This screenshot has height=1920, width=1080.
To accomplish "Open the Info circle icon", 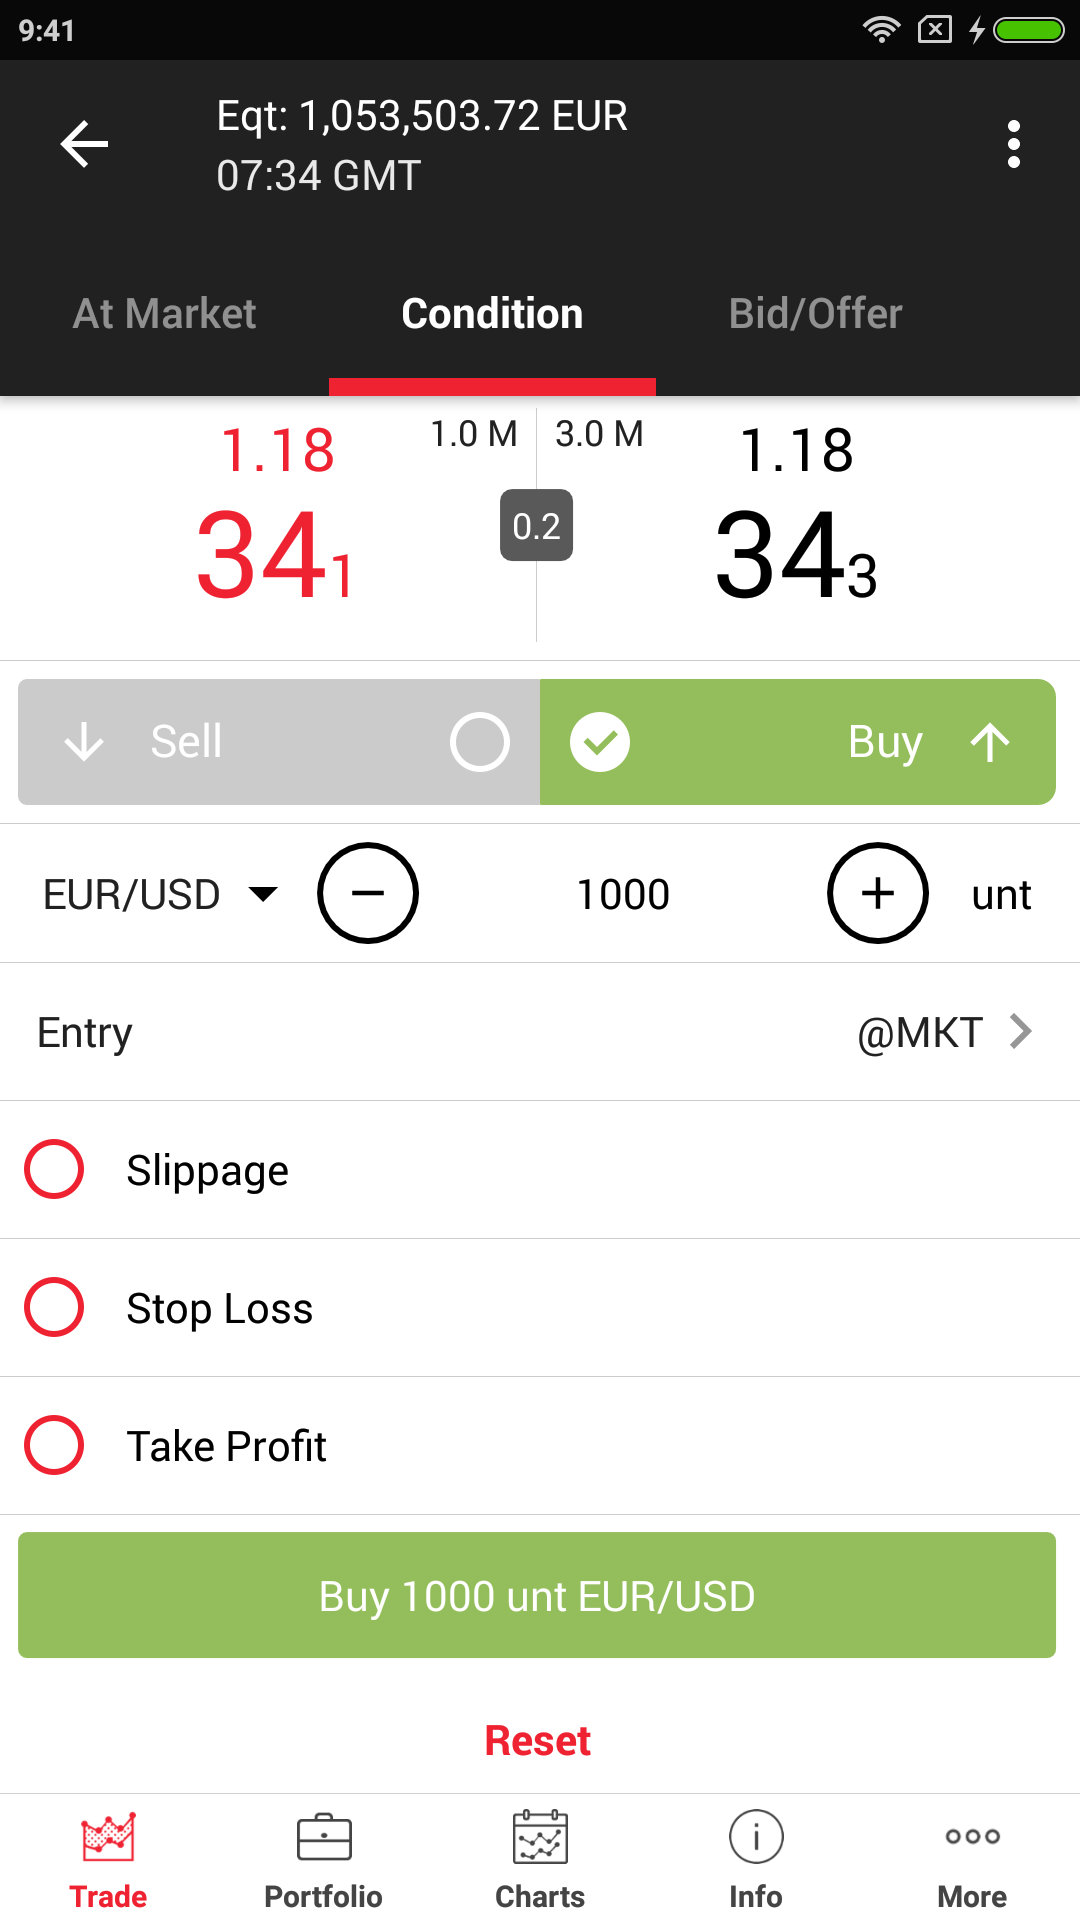I will point(756,1838).
